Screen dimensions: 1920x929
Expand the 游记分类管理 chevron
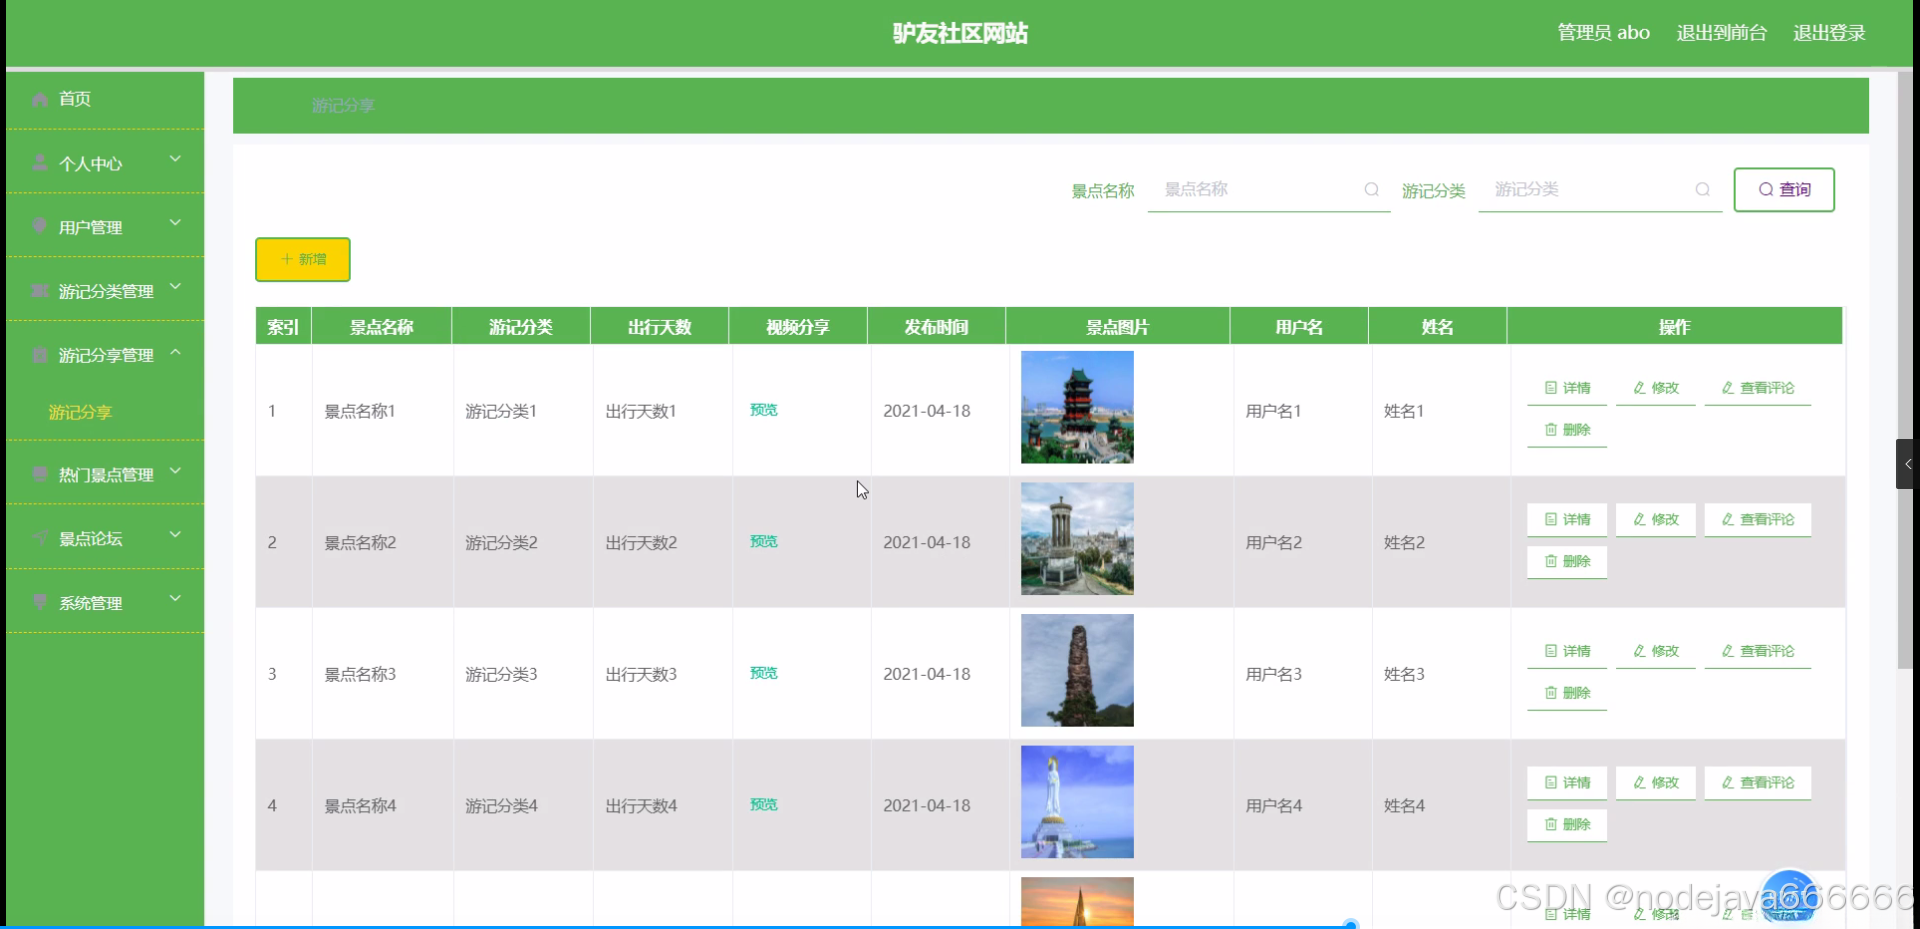coord(176,287)
